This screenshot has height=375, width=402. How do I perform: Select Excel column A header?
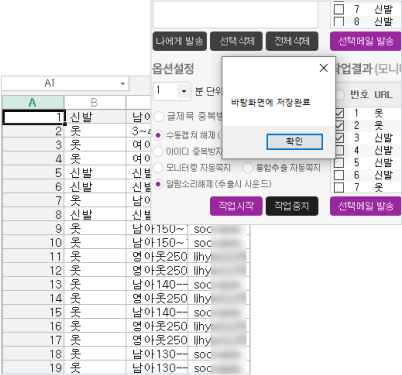[33, 102]
